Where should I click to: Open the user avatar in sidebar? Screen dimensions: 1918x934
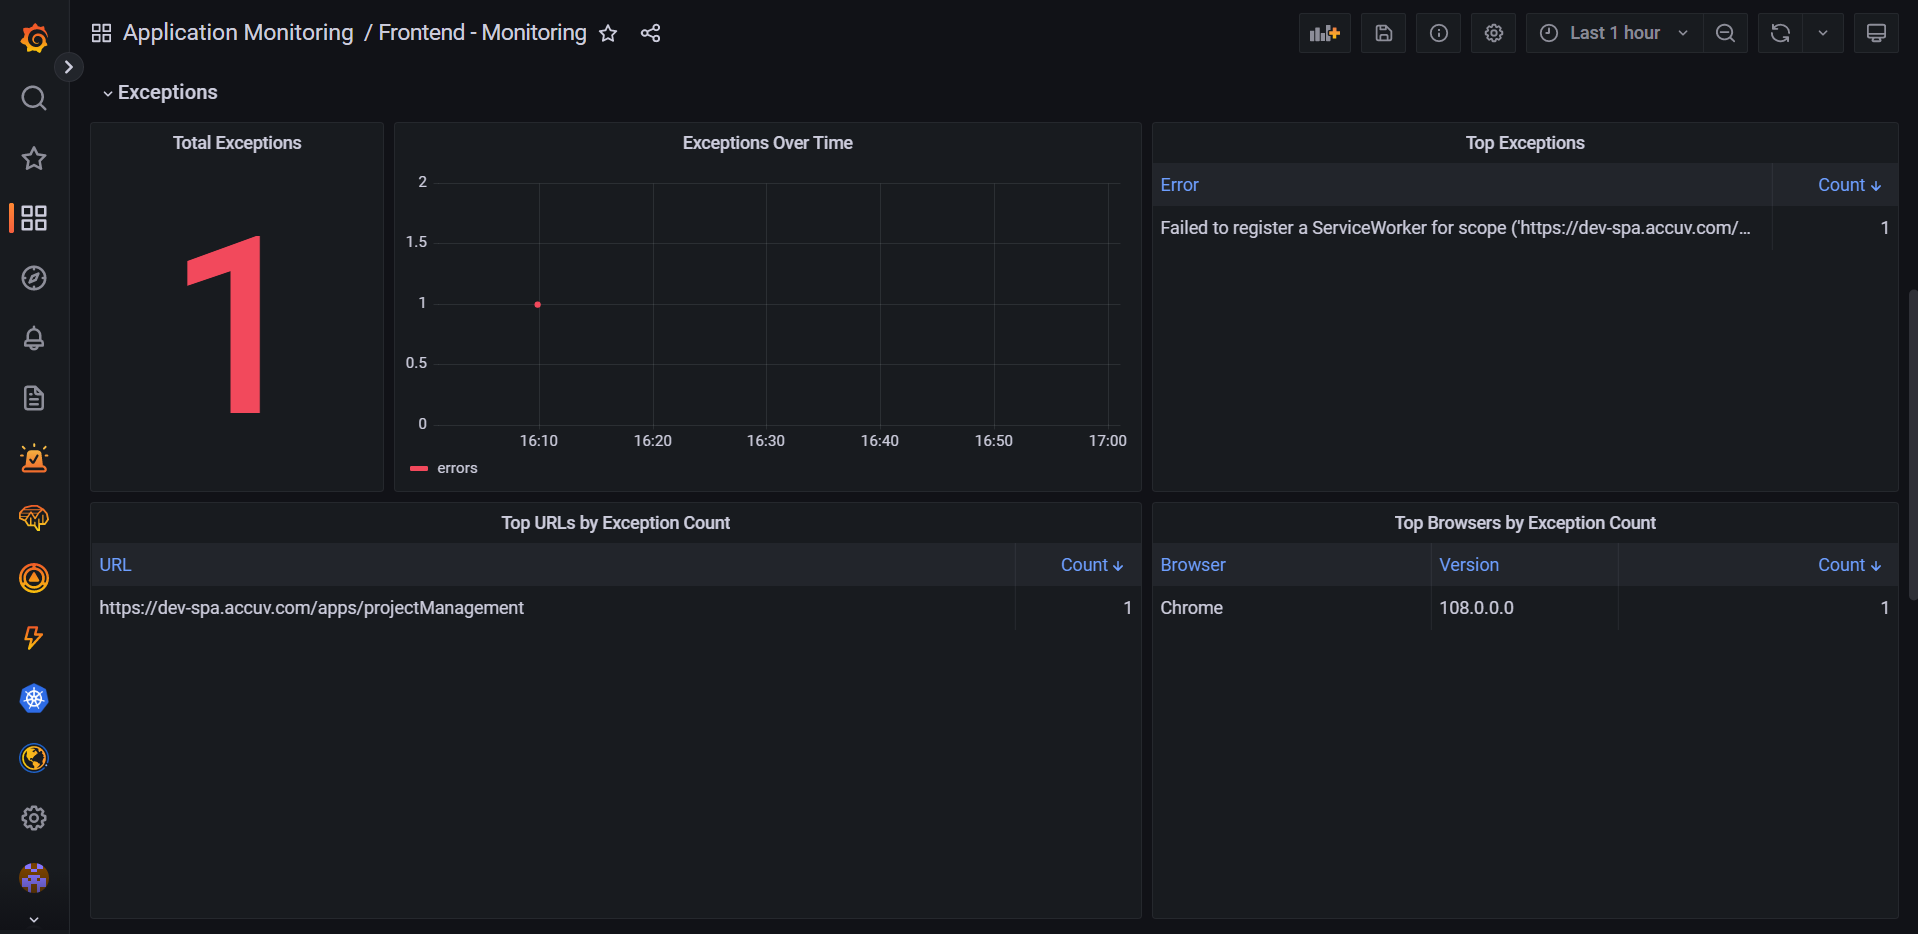point(34,878)
